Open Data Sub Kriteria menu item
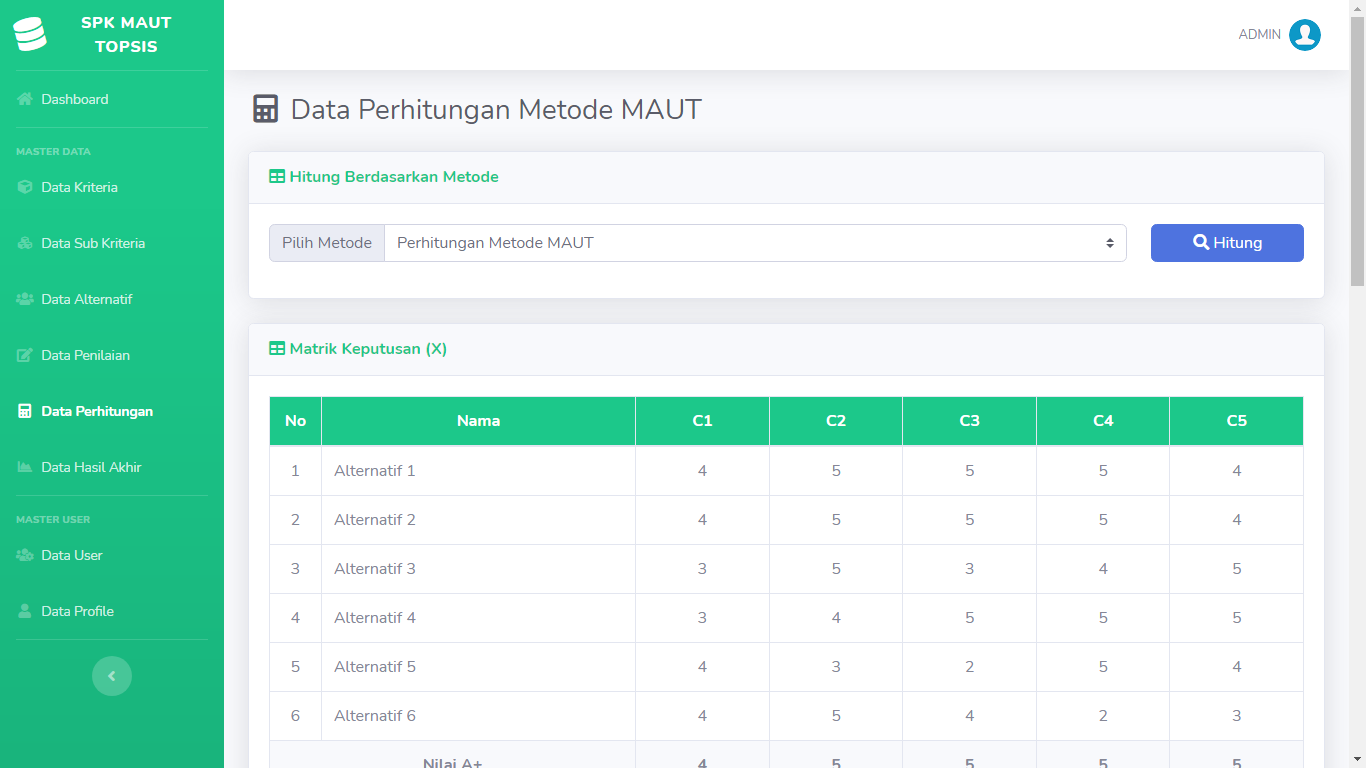The width and height of the screenshot is (1366, 768). (93, 243)
